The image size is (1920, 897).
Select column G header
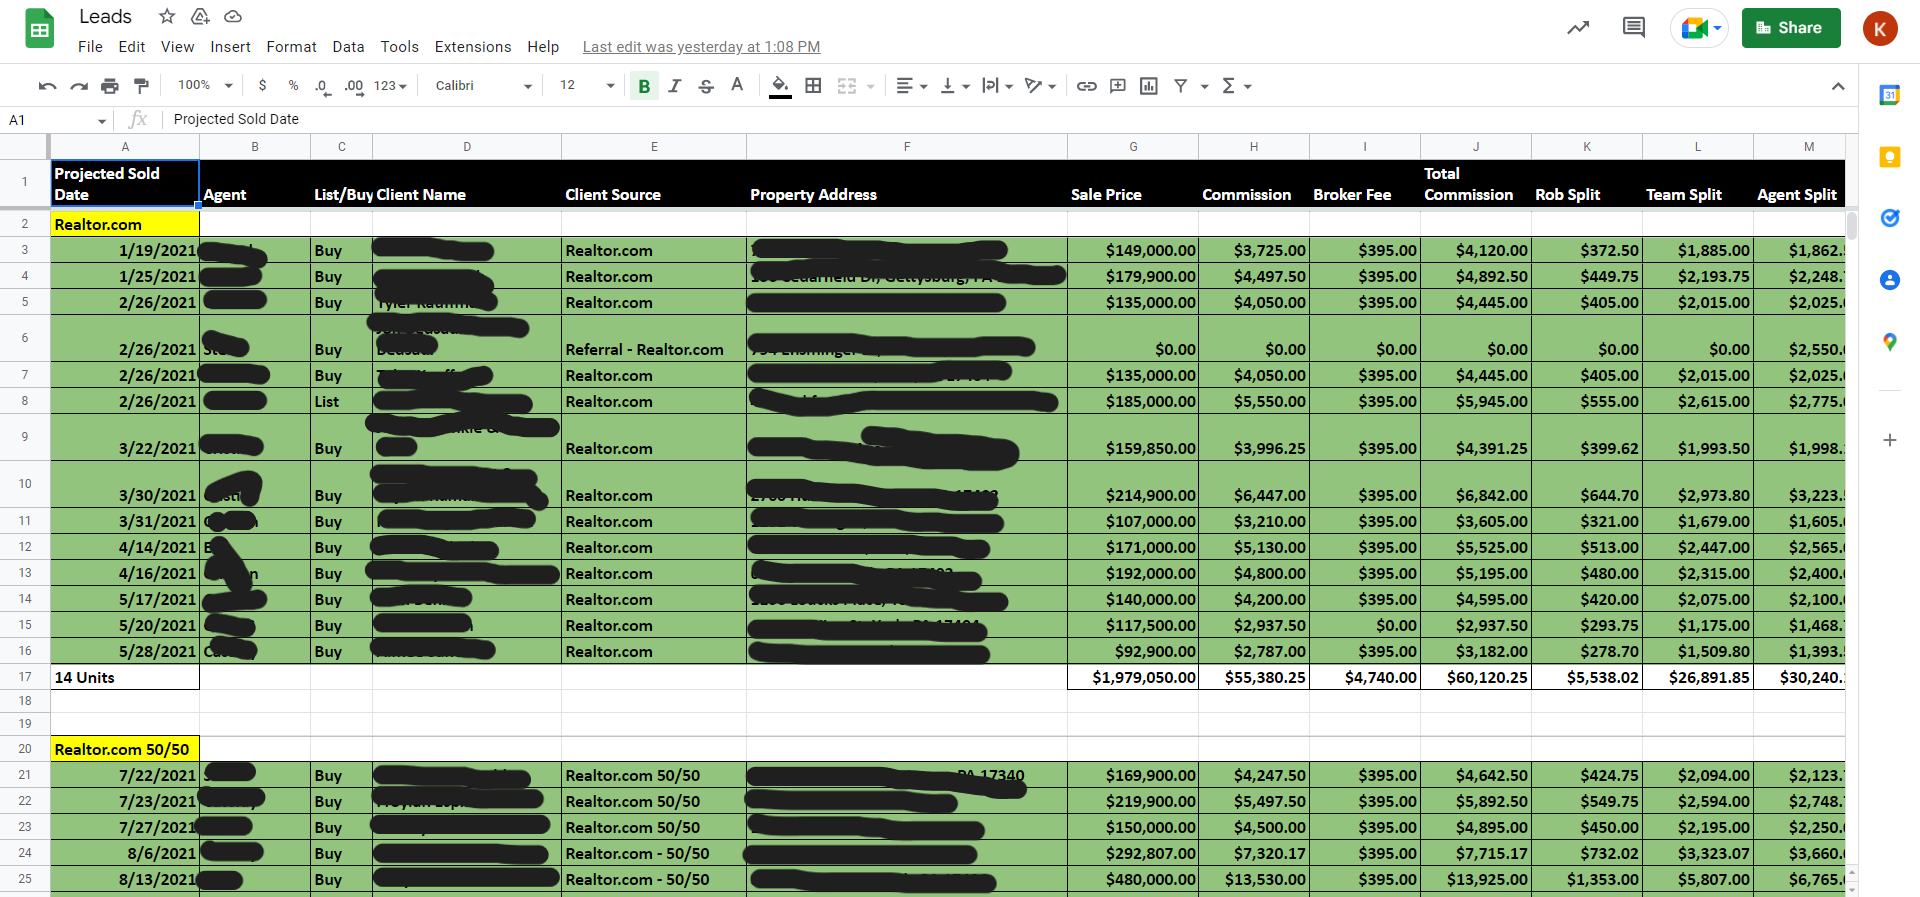click(1133, 147)
